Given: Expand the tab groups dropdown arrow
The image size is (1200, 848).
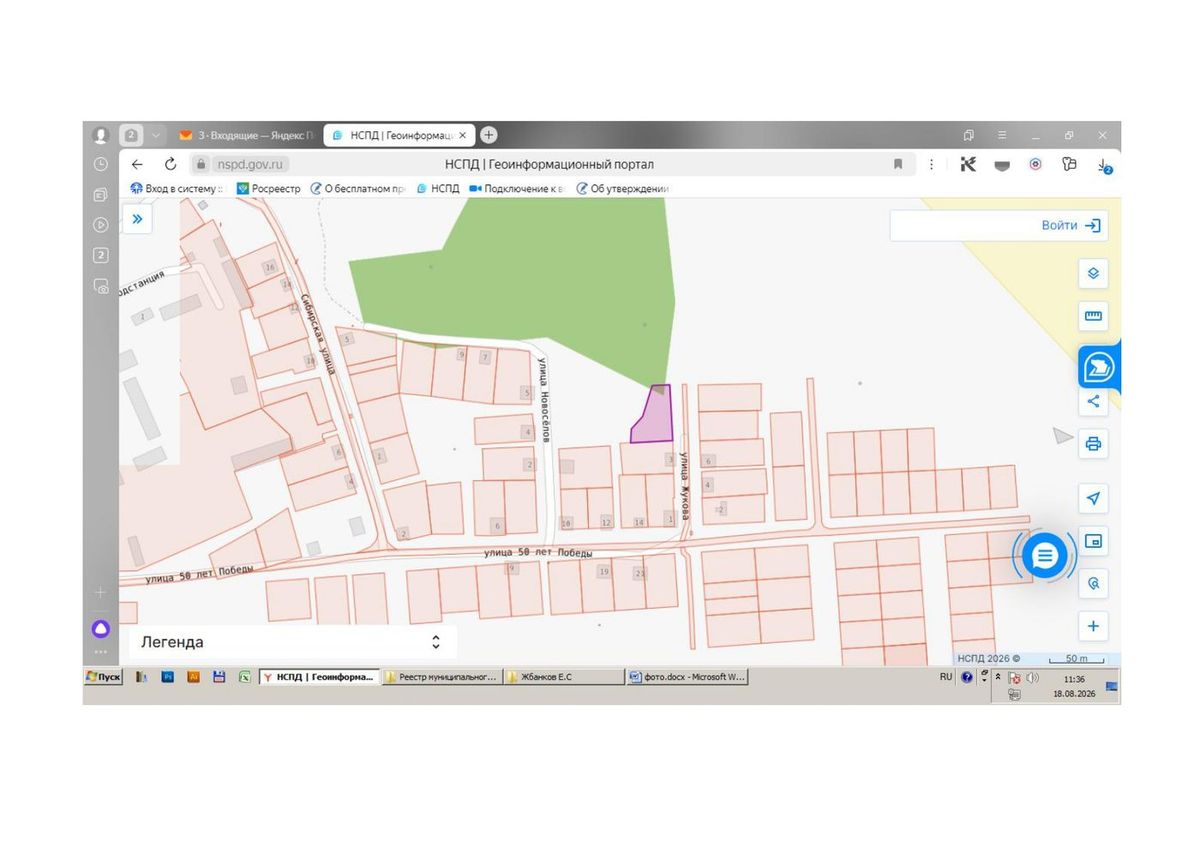Looking at the screenshot, I should (155, 135).
